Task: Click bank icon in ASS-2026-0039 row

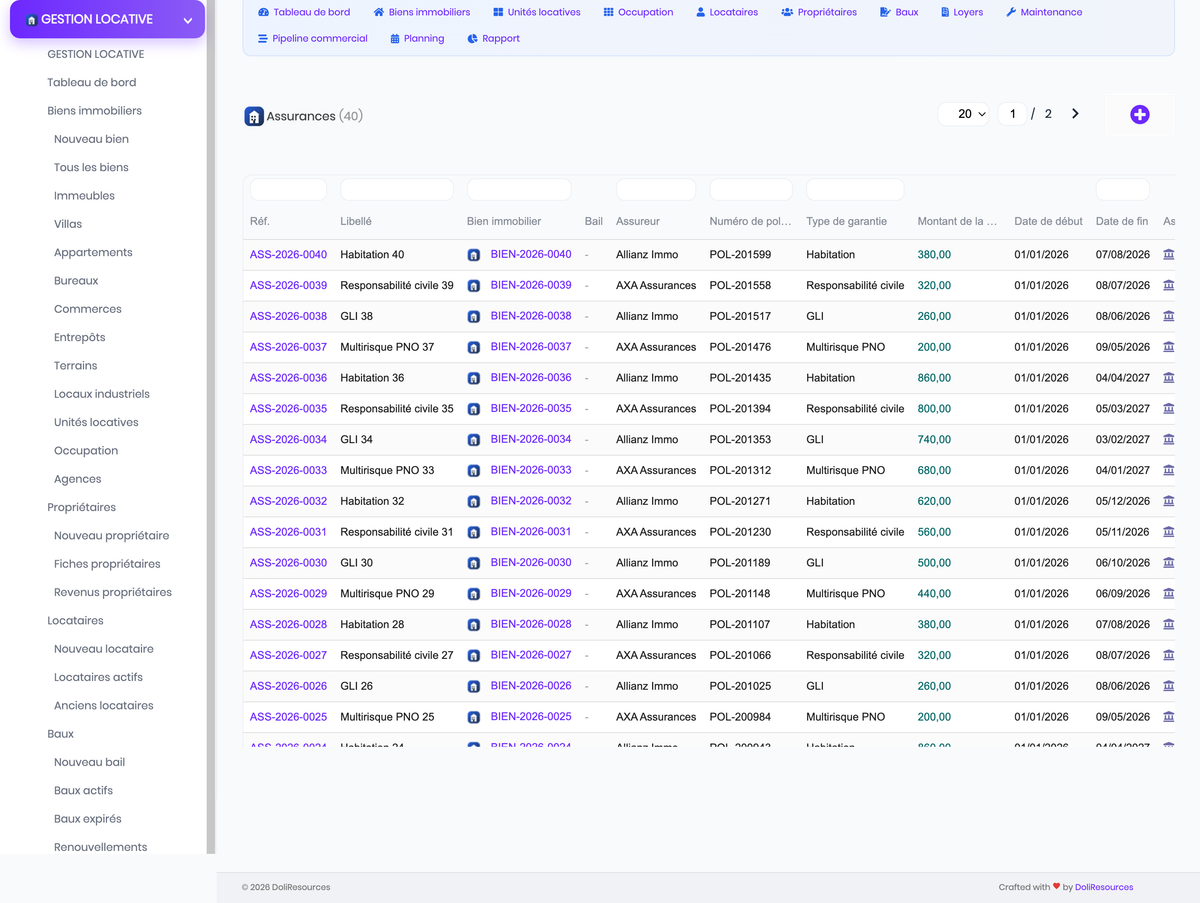Action: 1169,285
